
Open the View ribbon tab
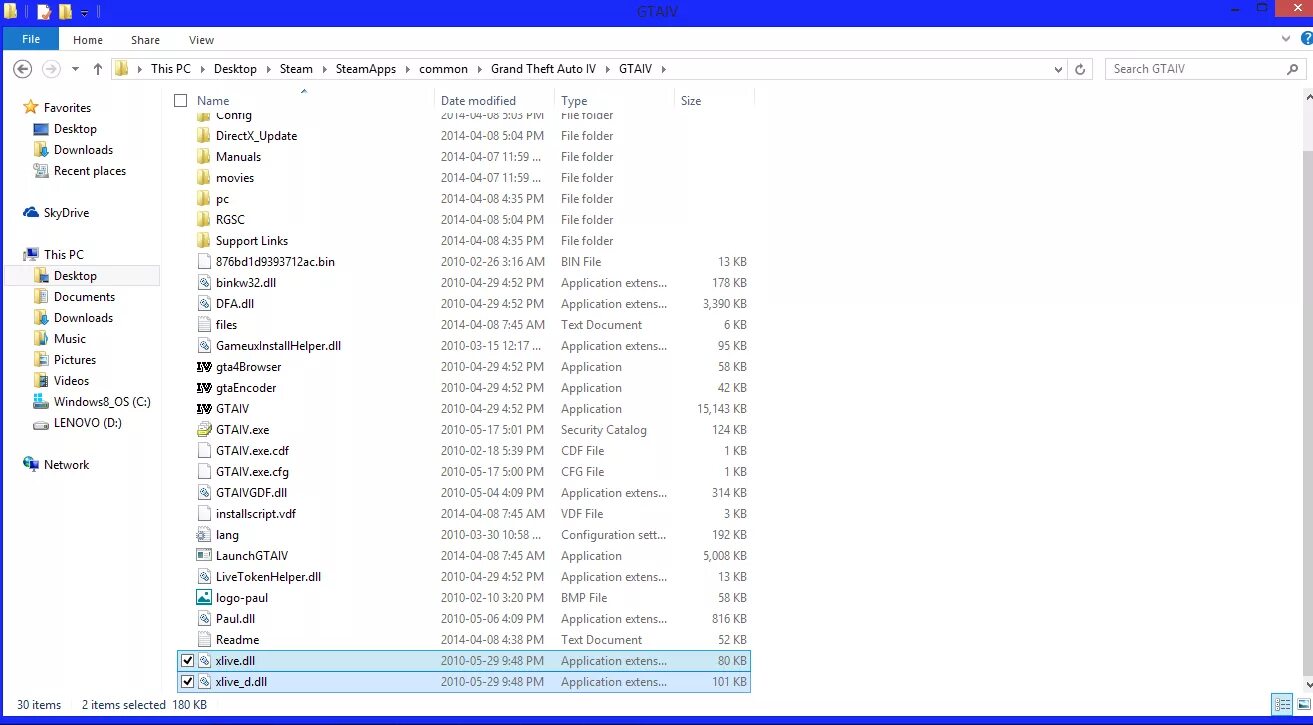coord(202,40)
